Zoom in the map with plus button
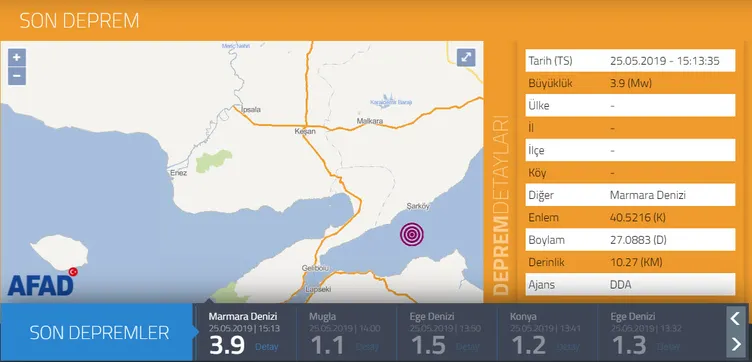This screenshot has height=362, width=752. (x=17, y=58)
